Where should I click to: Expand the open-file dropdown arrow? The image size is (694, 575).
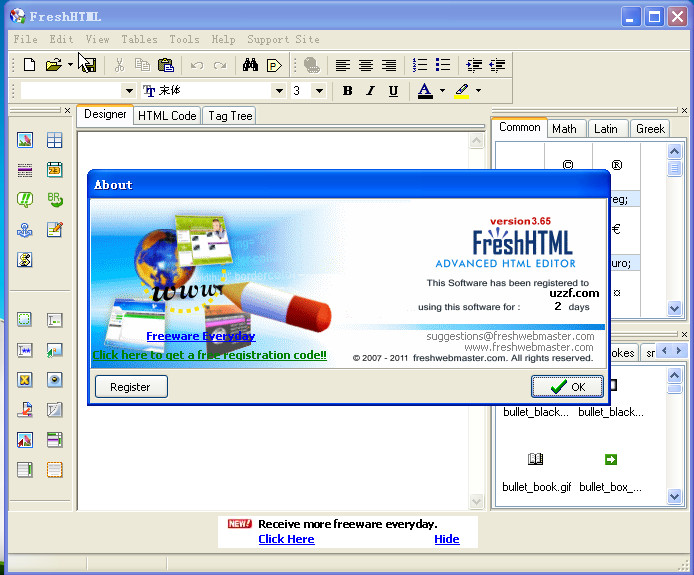[70, 65]
